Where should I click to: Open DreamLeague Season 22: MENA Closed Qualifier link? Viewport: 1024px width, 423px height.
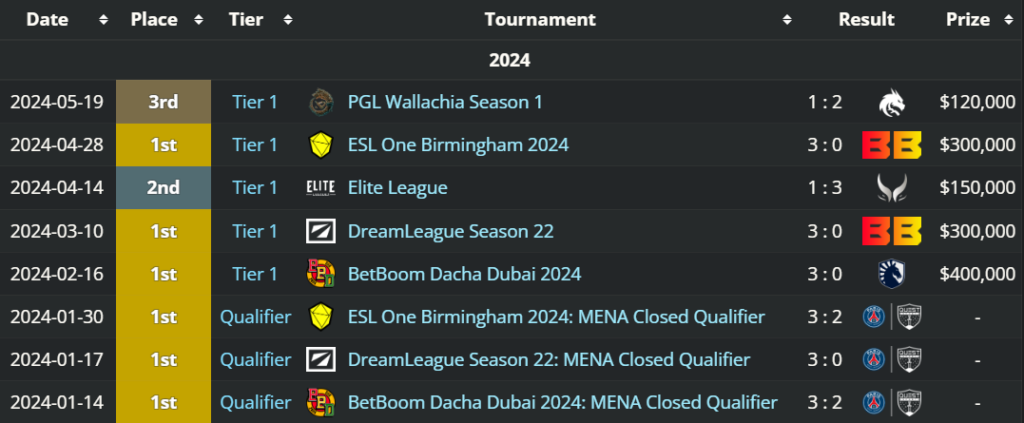pyautogui.click(x=549, y=360)
